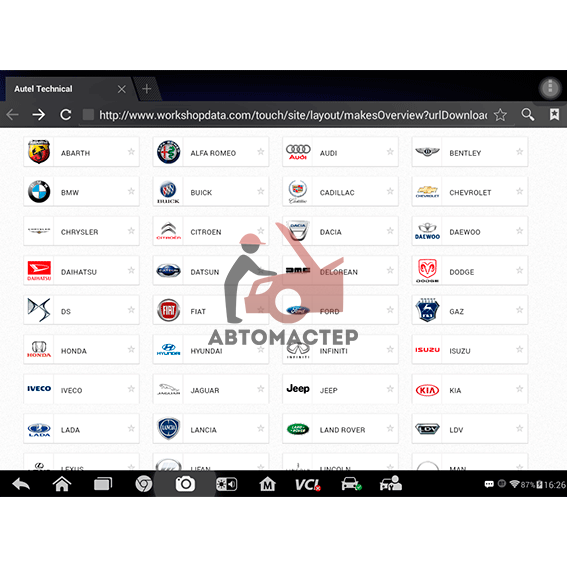Open brightness and volume quick settings icon
567x567 pixels.
point(226,484)
